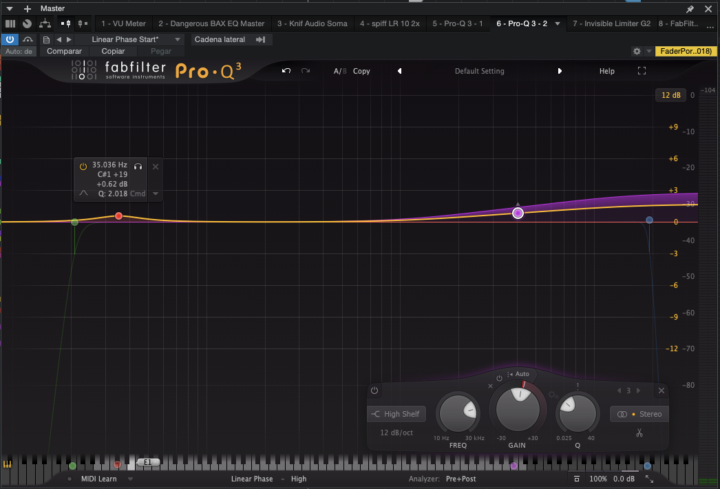Switch to the 5 - Pro-Q 3 - 1 tab
Viewport: 720px width, 489px height.
pyautogui.click(x=457, y=23)
